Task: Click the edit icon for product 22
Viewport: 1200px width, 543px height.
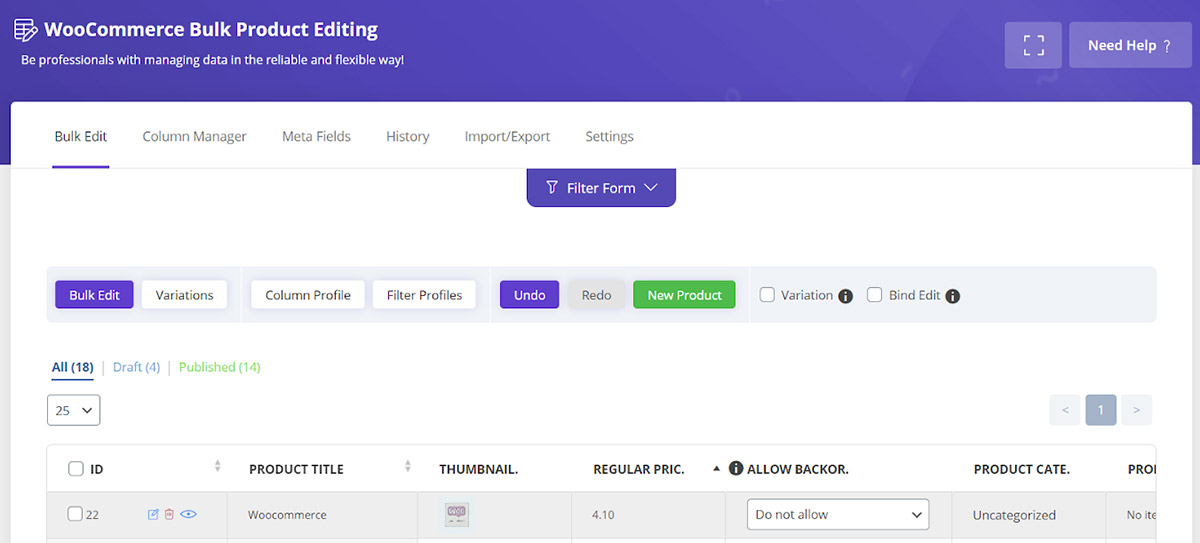Action: click(153, 514)
